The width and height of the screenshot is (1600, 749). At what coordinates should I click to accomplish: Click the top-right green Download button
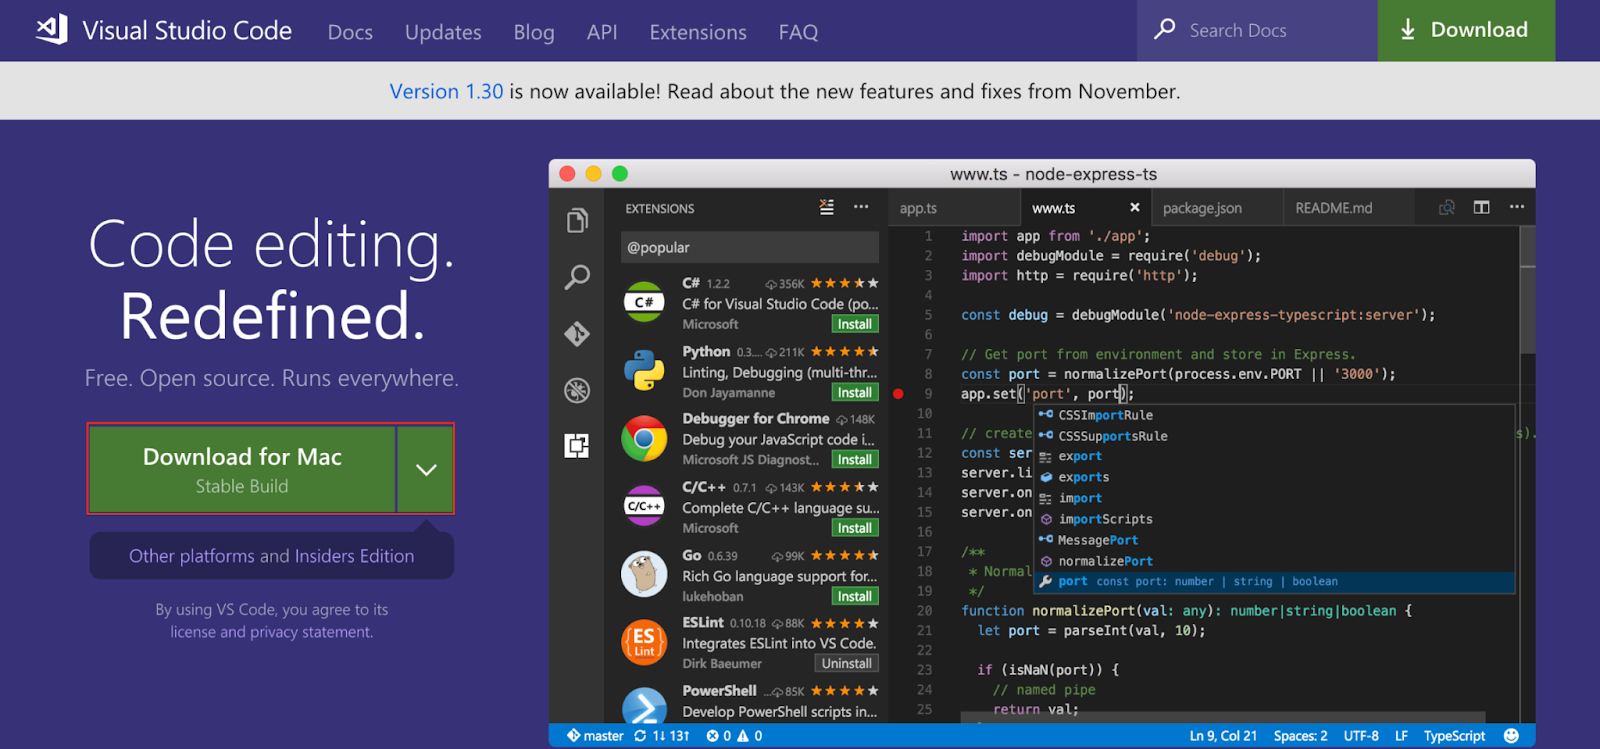pos(1466,30)
